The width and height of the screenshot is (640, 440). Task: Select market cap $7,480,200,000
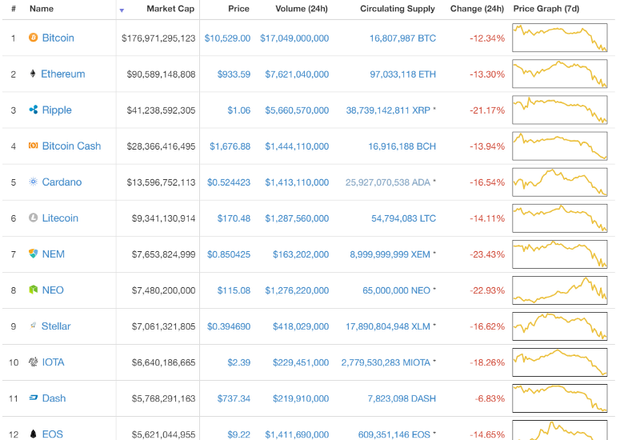coord(163,290)
